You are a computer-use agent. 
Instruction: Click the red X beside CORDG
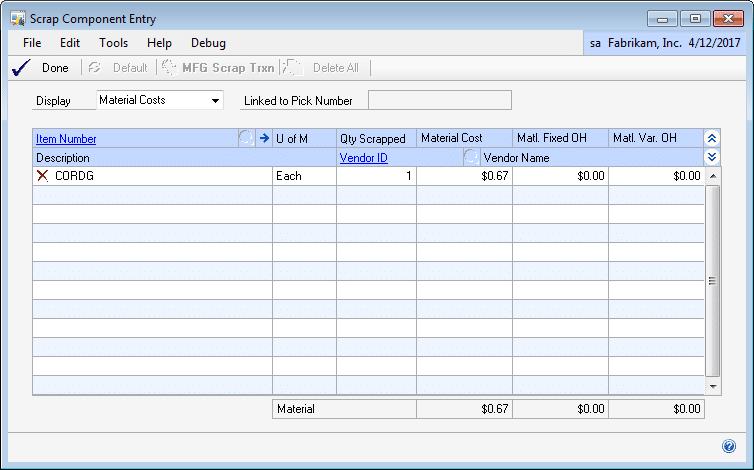pyautogui.click(x=42, y=176)
